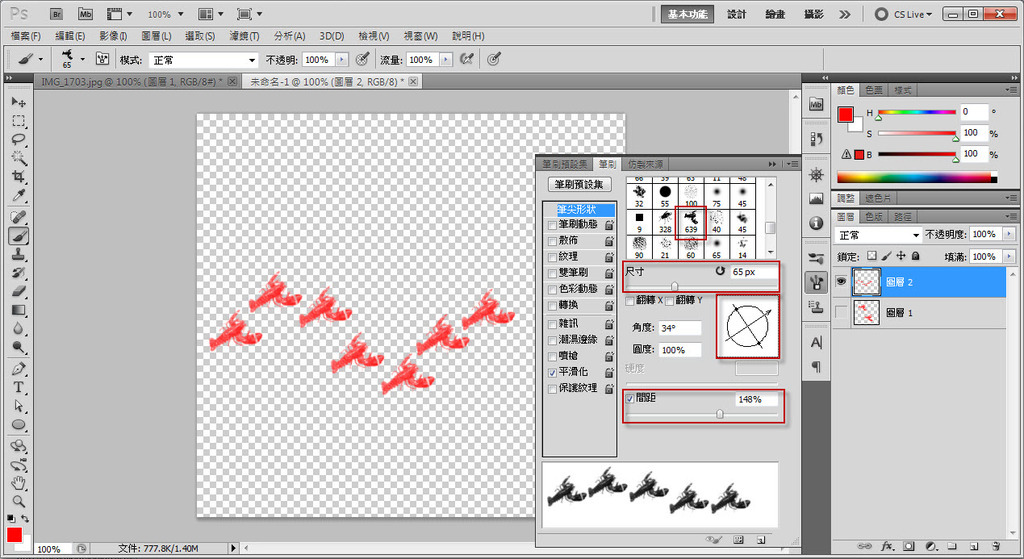
Task: Open the zoom level 100% dropdown in top bar
Action: coord(180,14)
